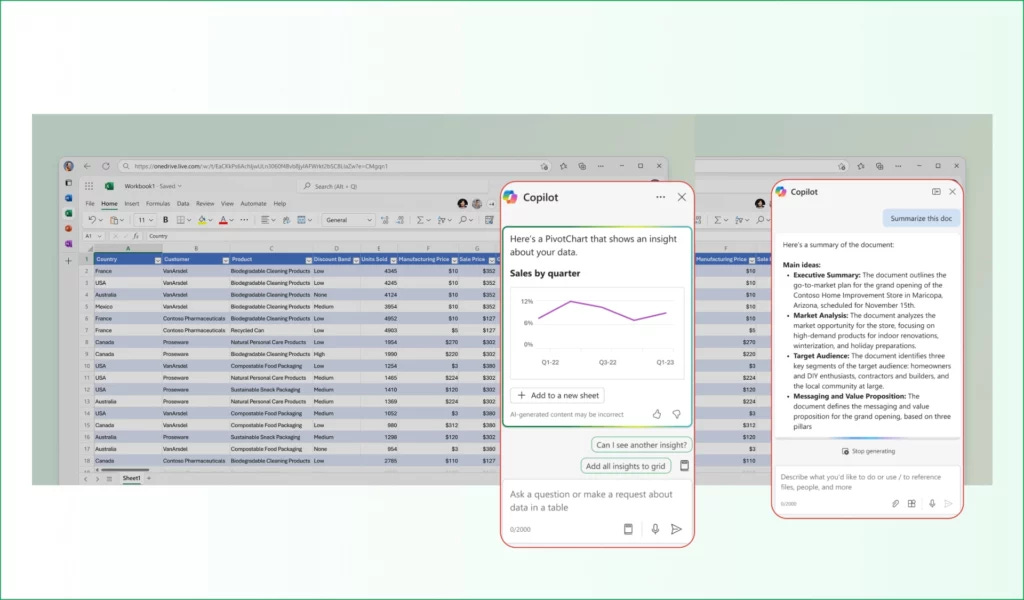The image size is (1024, 600).
Task: Switch to the Automate tab
Action: [x=253, y=204]
